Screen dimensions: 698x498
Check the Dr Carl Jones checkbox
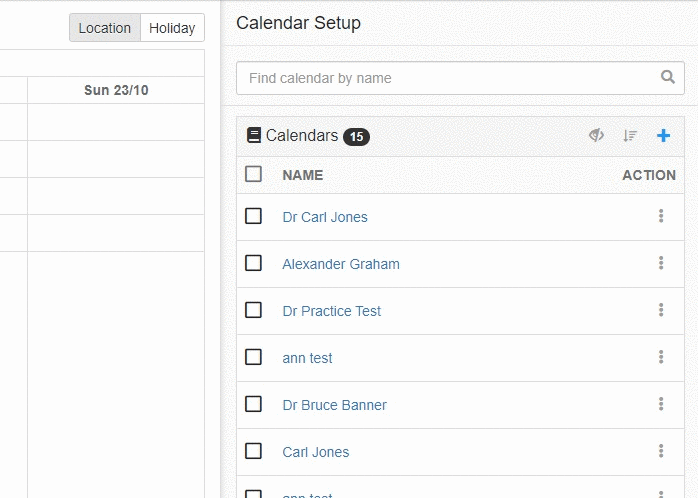253,216
